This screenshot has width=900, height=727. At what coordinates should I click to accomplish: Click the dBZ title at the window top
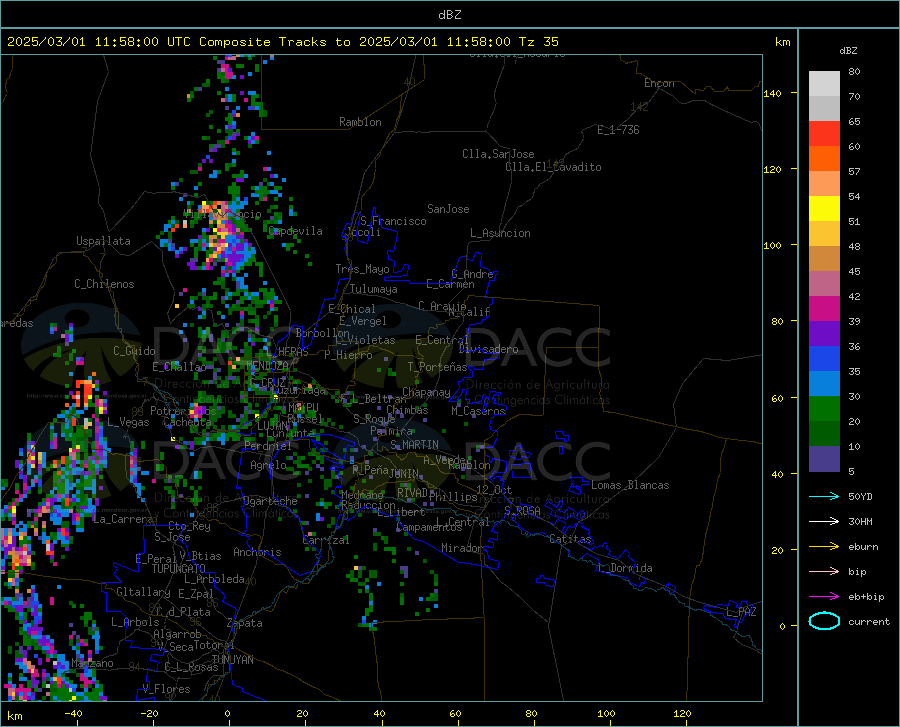(x=449, y=15)
